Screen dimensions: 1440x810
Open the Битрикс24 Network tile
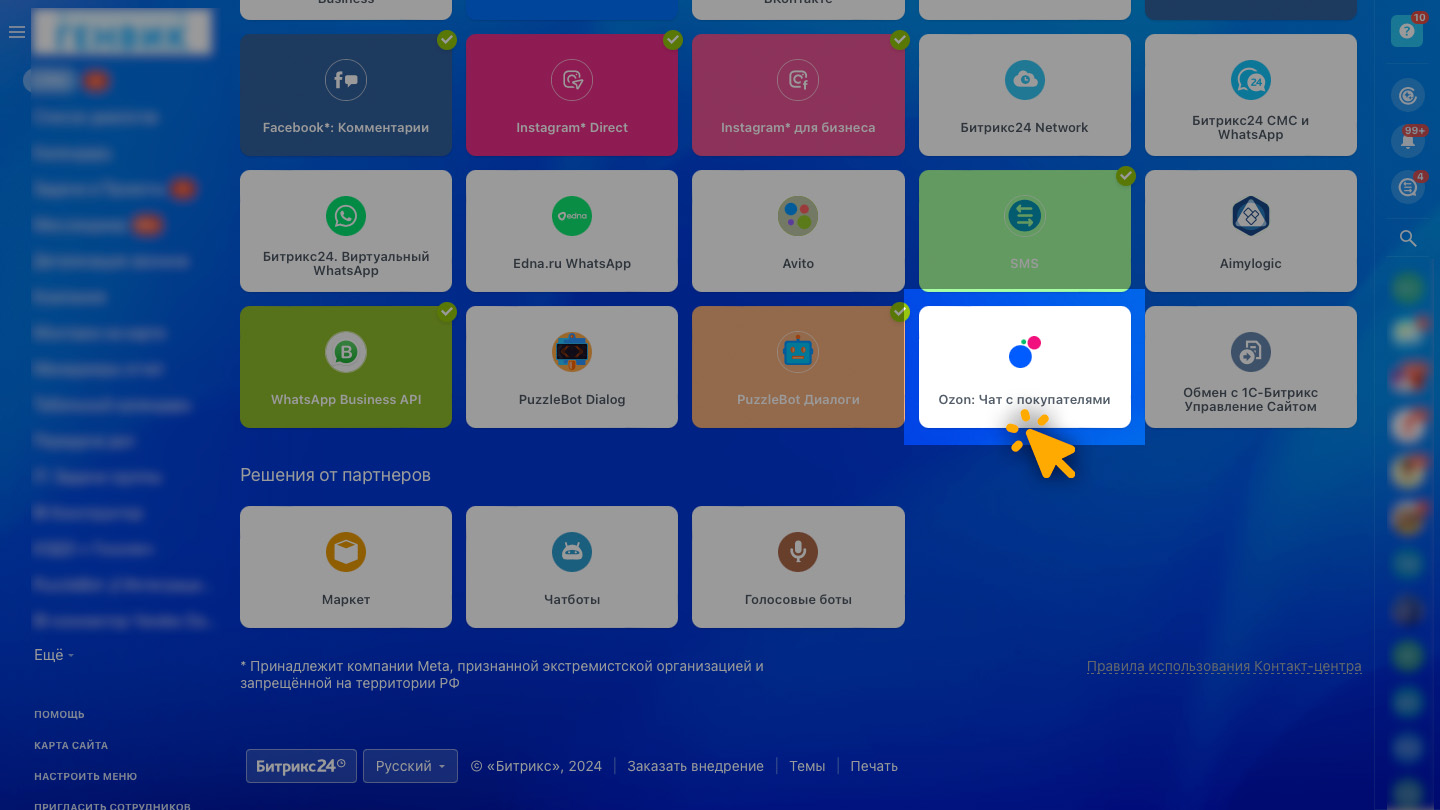click(1025, 95)
